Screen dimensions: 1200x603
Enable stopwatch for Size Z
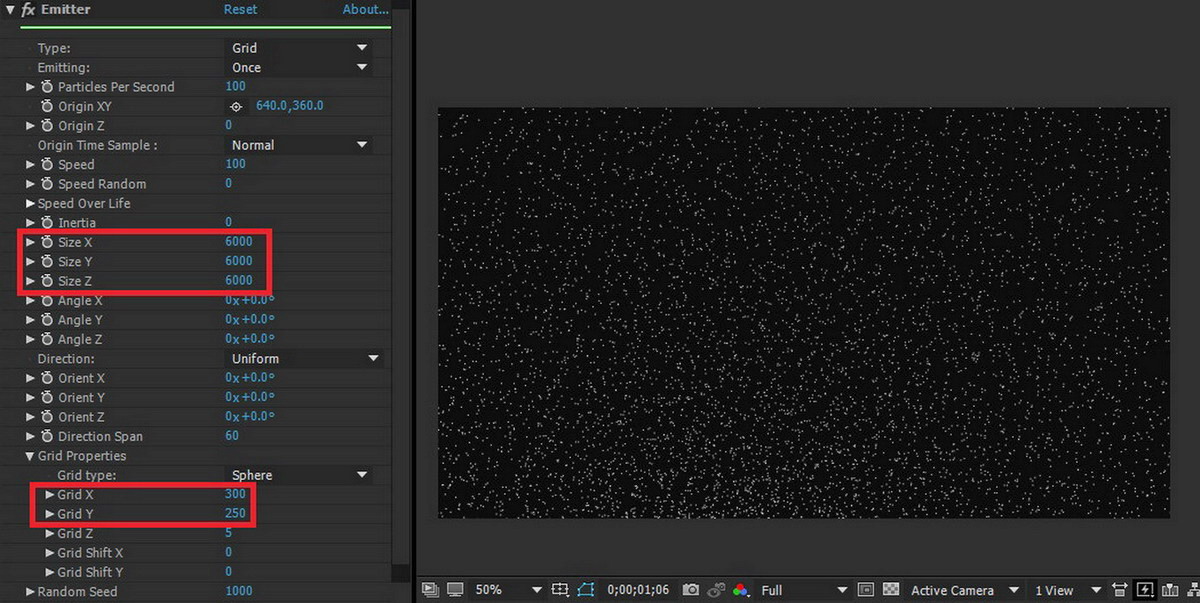tap(47, 281)
